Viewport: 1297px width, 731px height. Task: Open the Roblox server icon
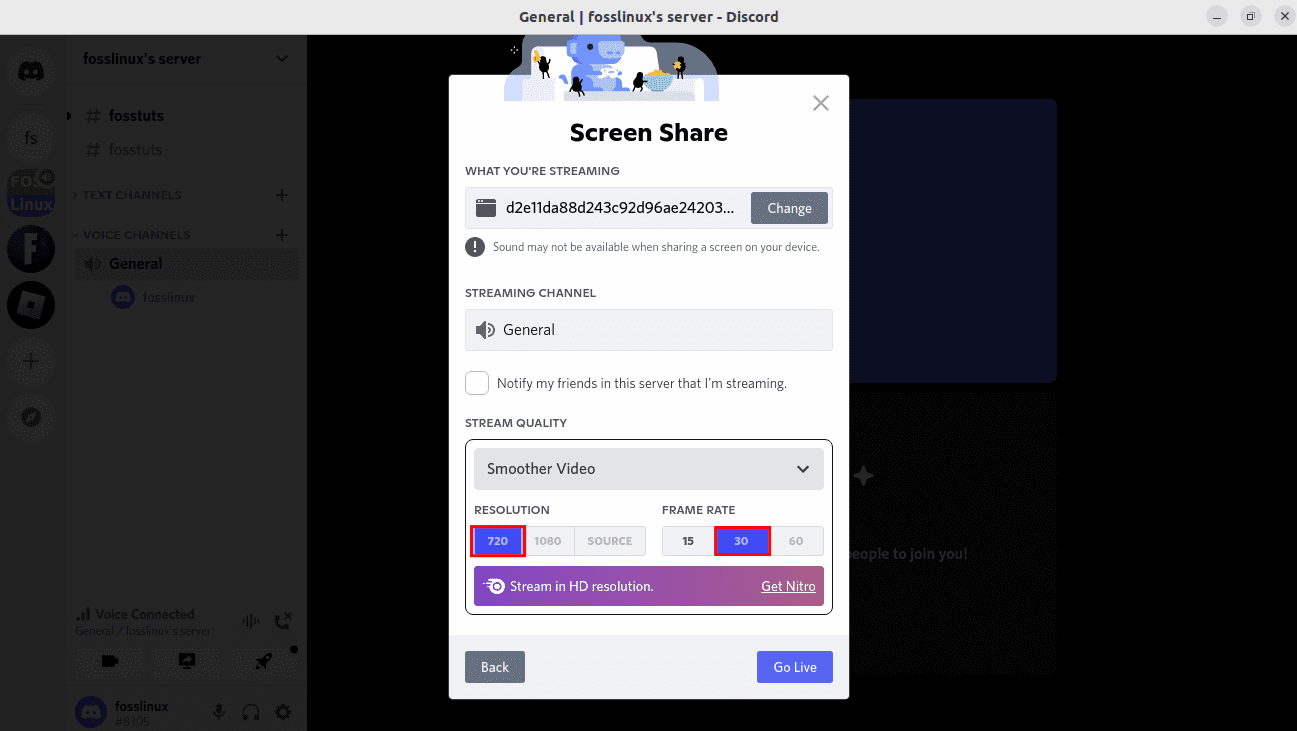pyautogui.click(x=31, y=305)
